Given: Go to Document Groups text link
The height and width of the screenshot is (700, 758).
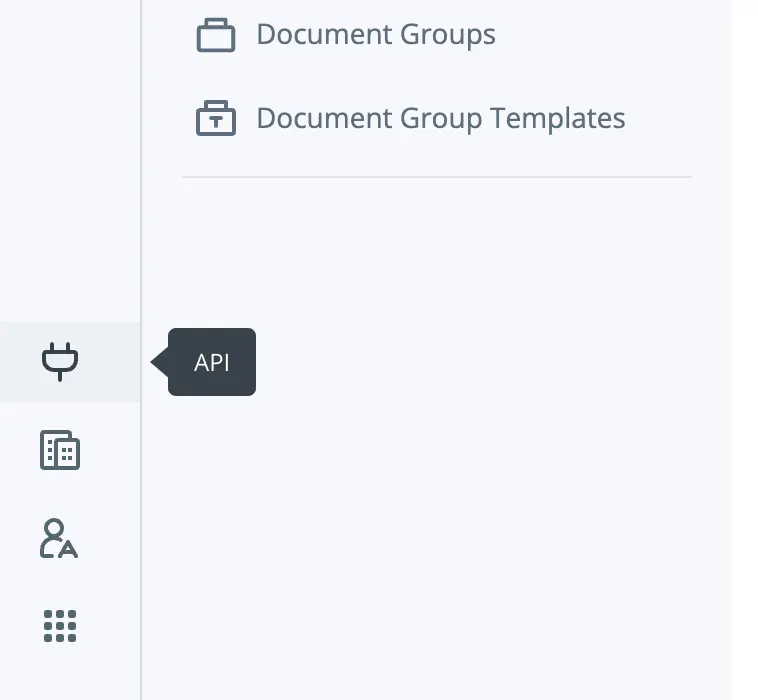Looking at the screenshot, I should [375, 34].
